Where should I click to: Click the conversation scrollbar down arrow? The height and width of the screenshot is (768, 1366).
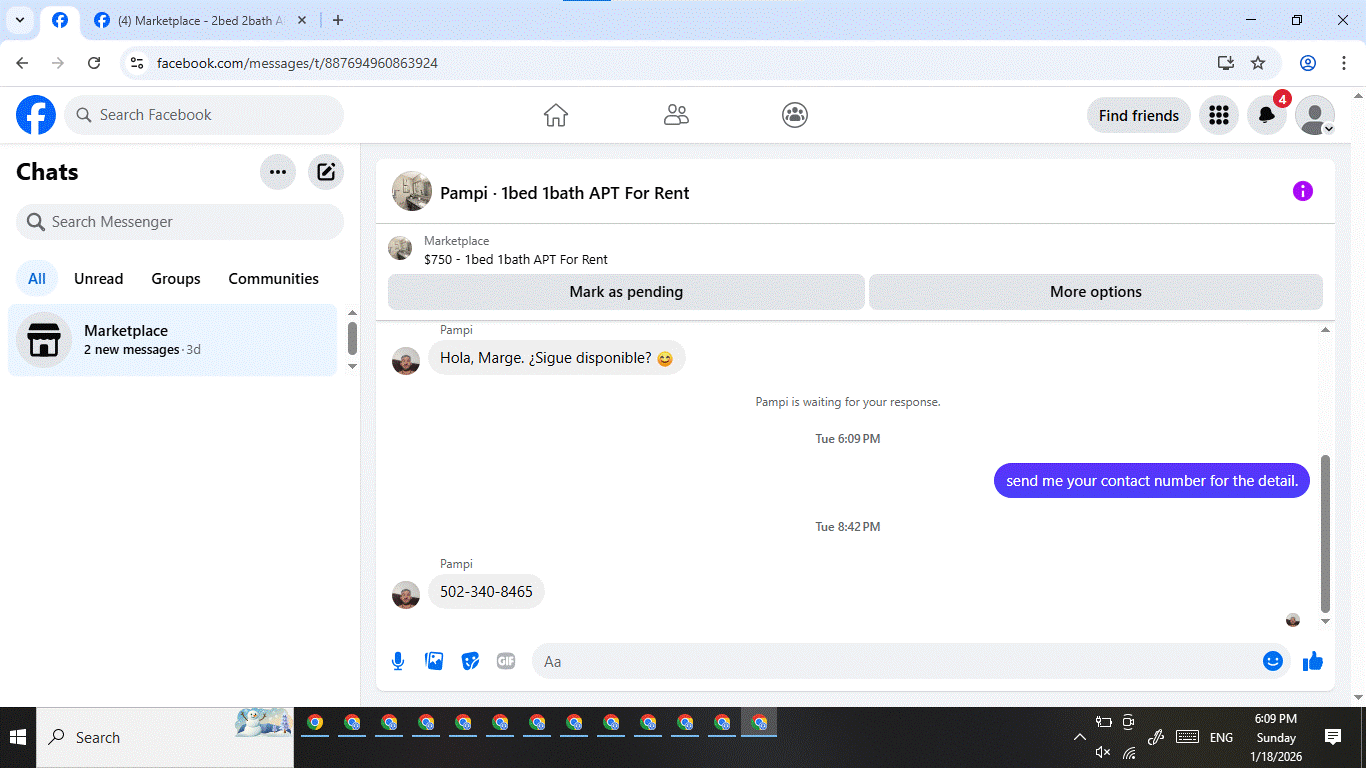click(1326, 621)
